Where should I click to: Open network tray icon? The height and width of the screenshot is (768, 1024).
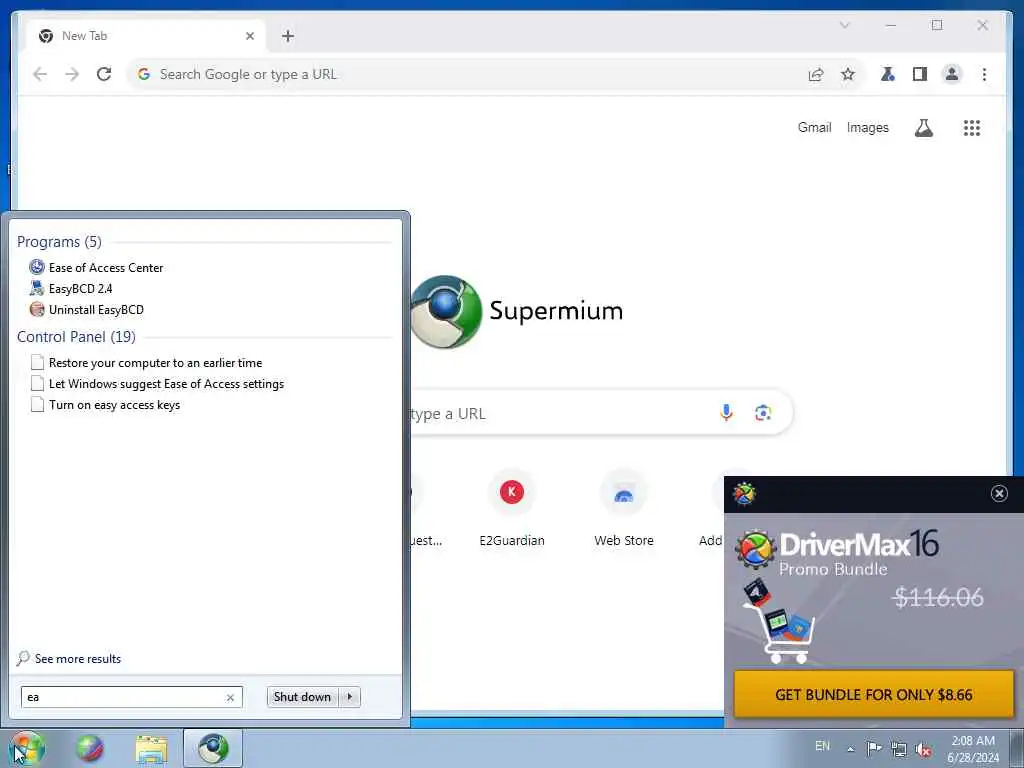[899, 749]
